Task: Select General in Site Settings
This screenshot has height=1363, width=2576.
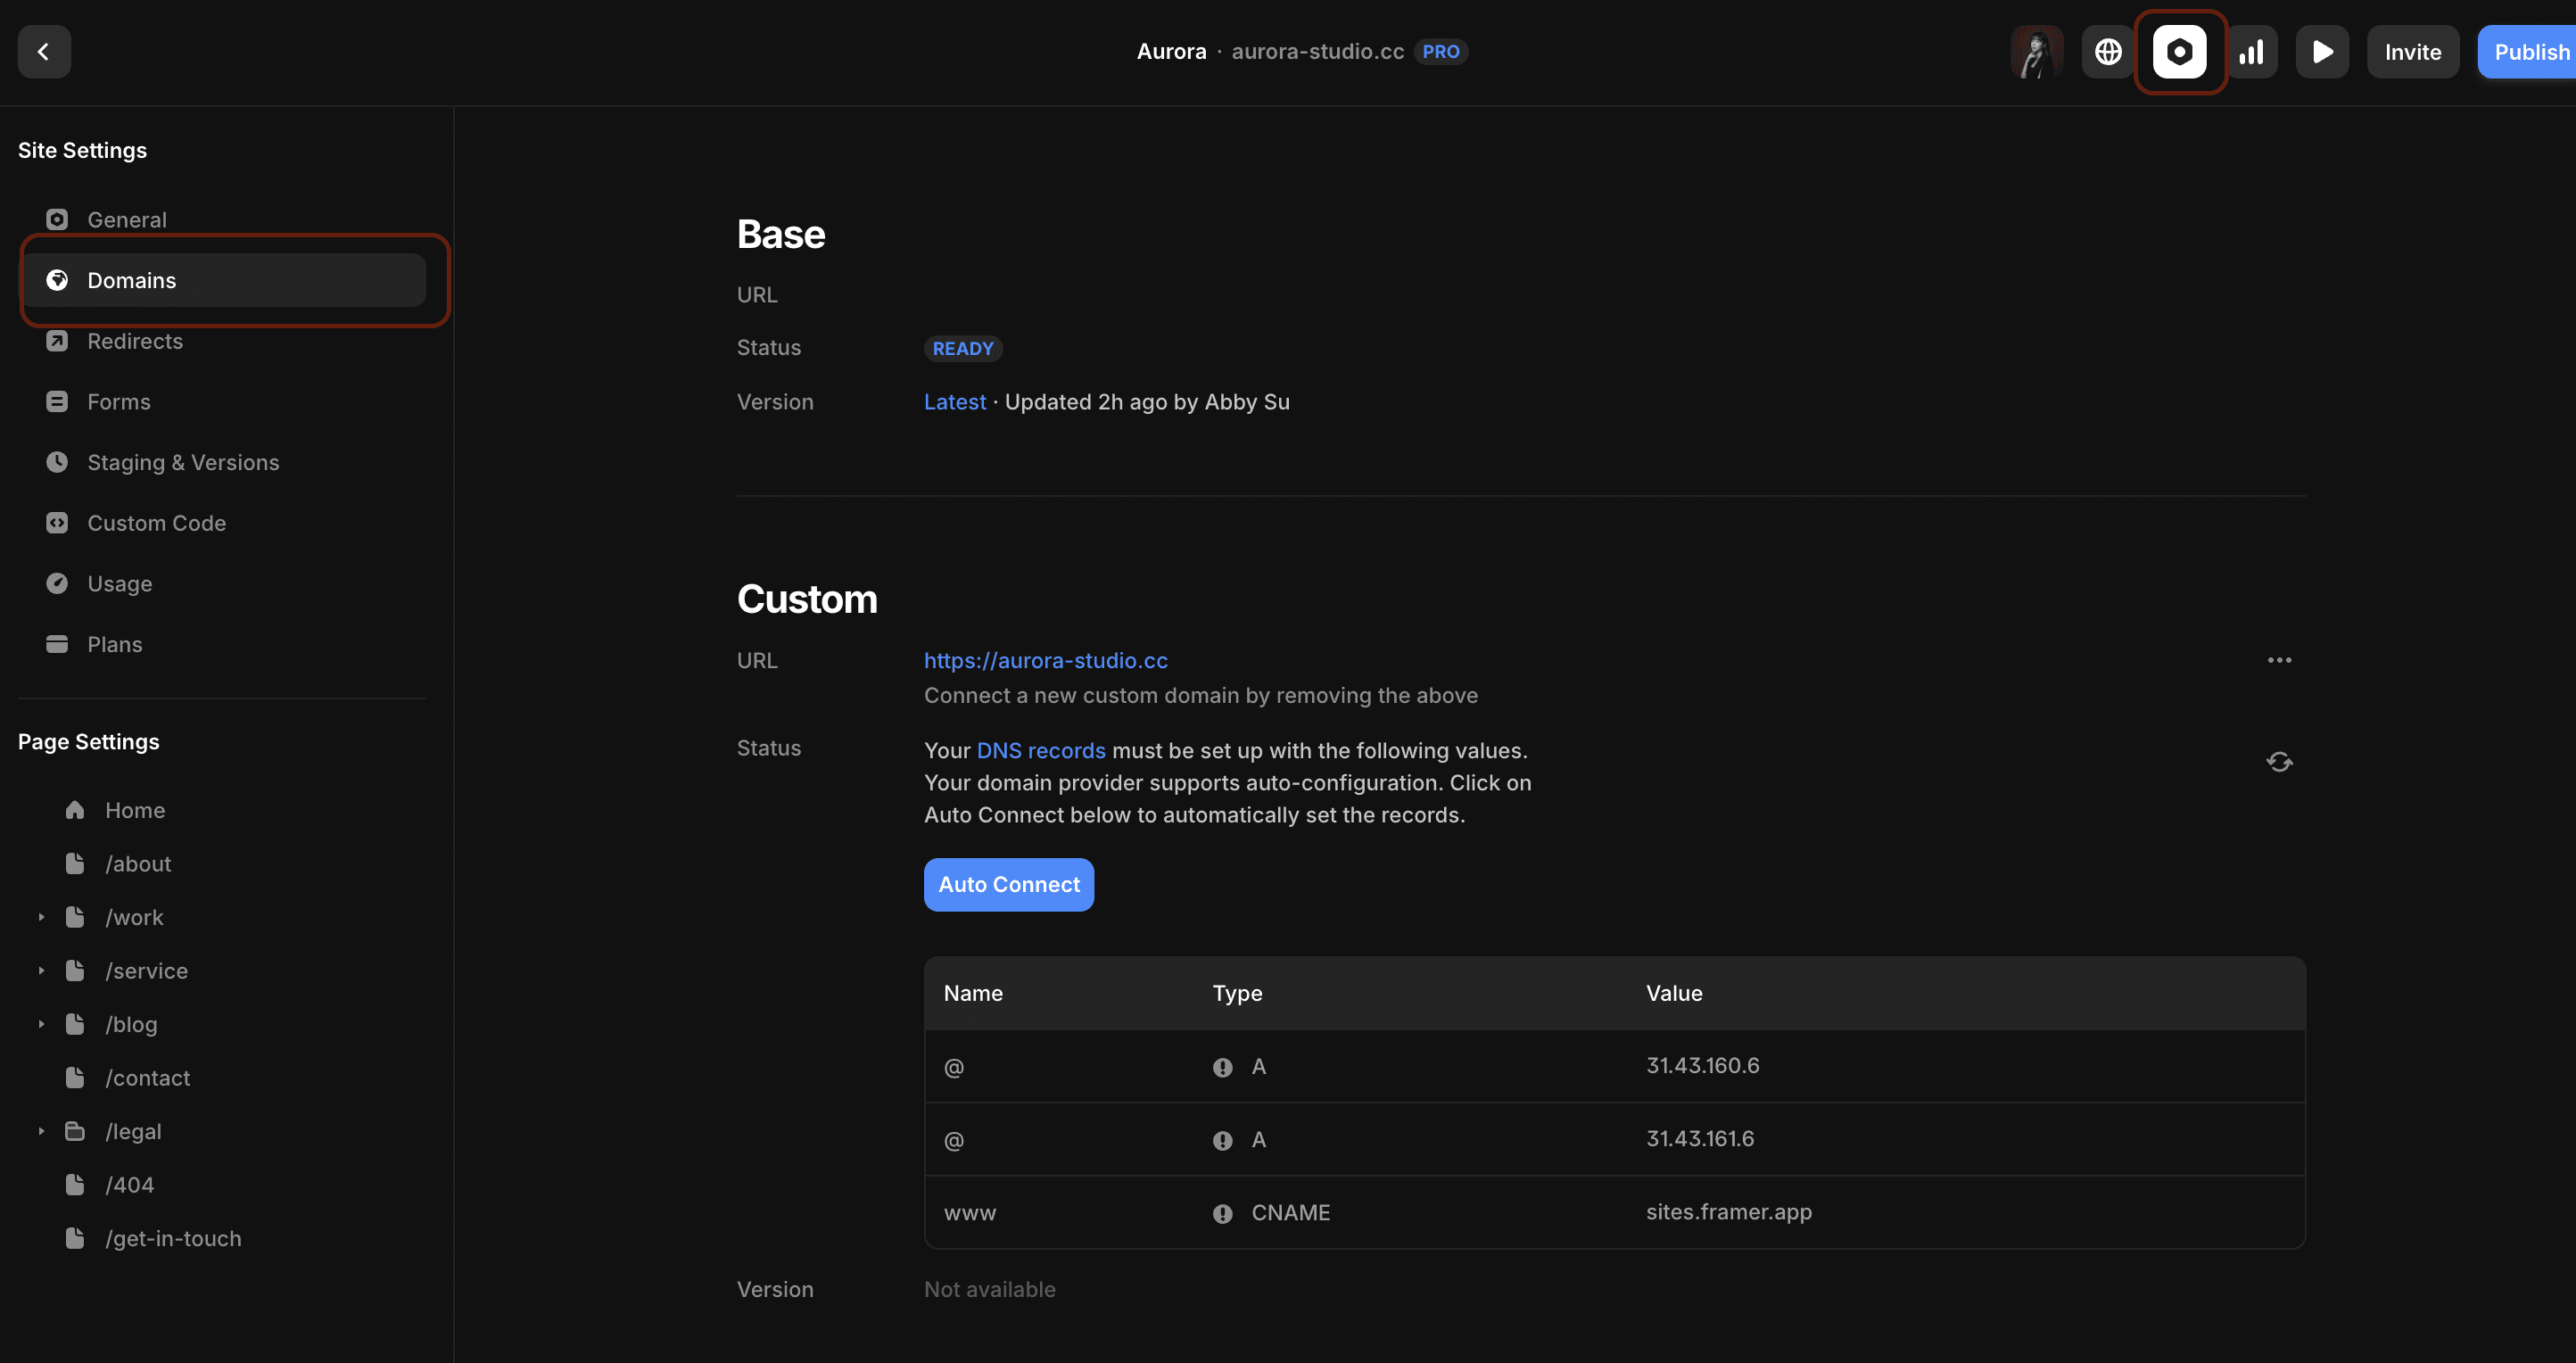Action: click(127, 219)
